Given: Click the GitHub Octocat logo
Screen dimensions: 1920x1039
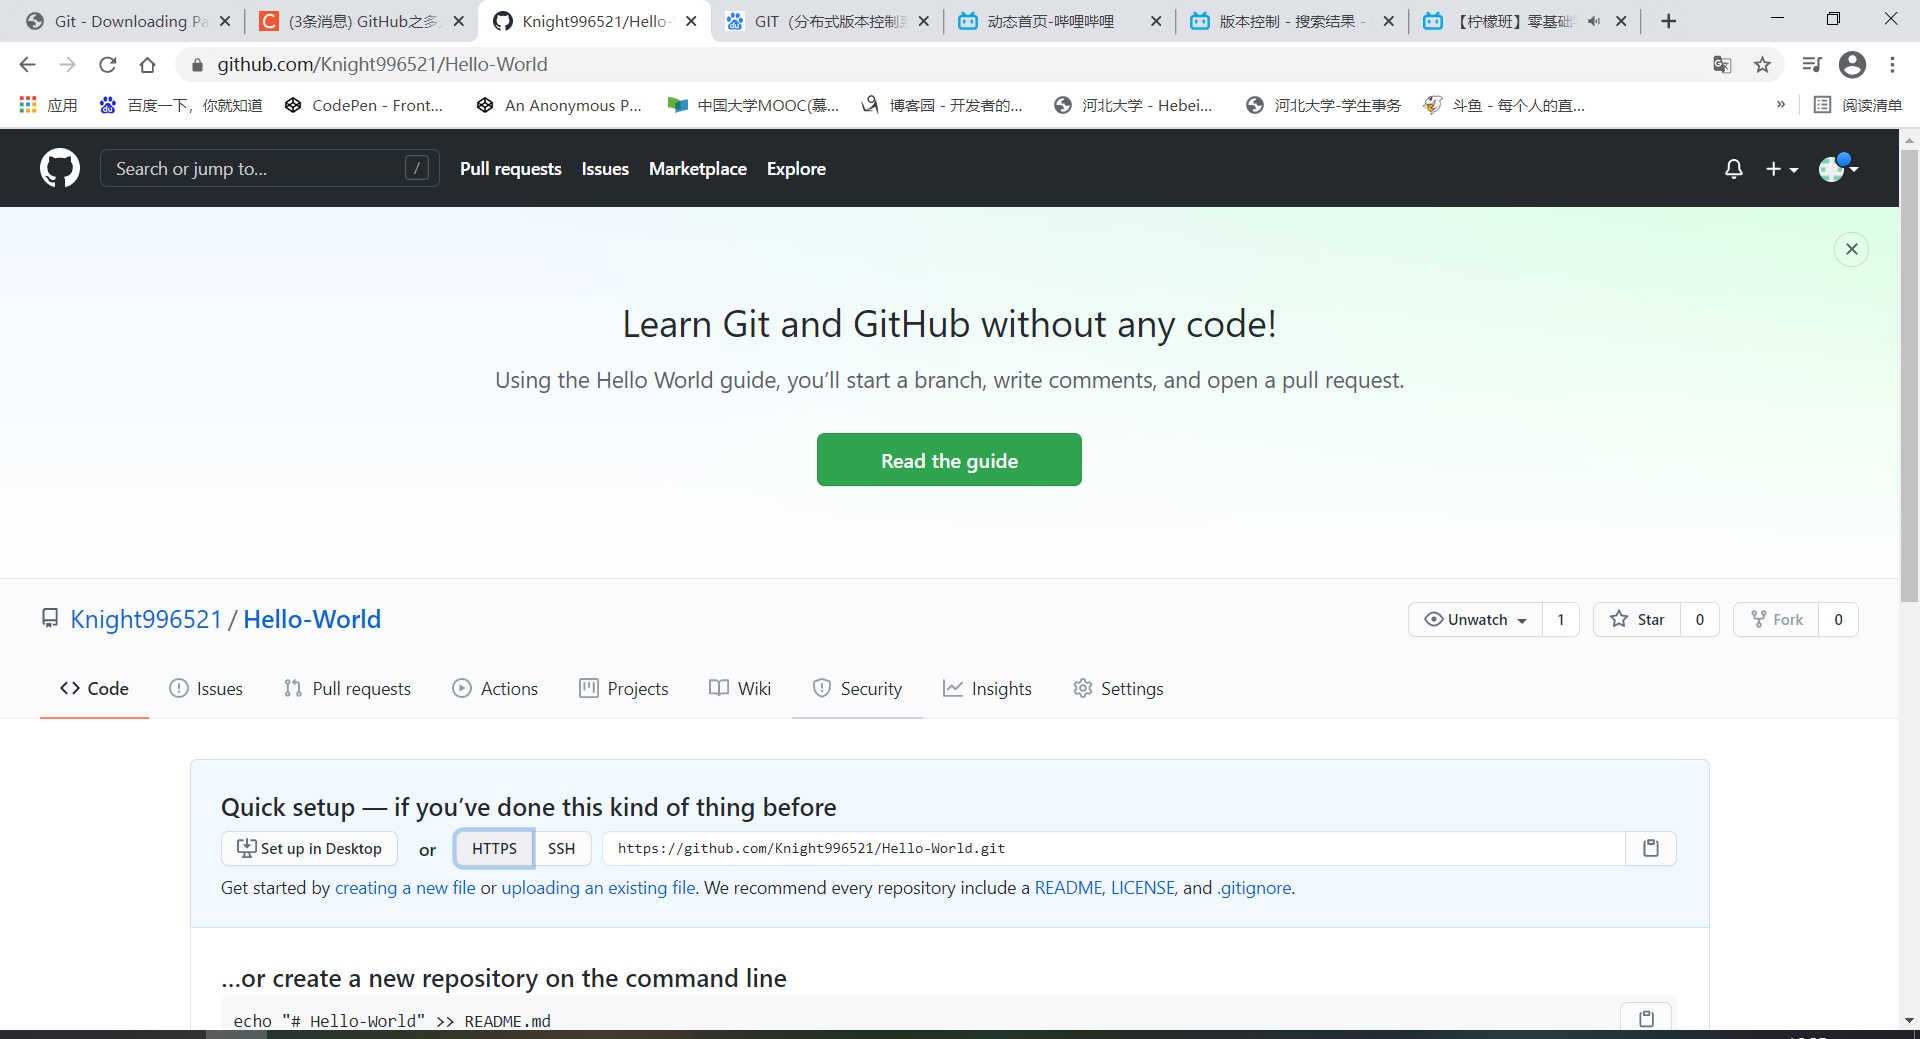Looking at the screenshot, I should point(60,168).
